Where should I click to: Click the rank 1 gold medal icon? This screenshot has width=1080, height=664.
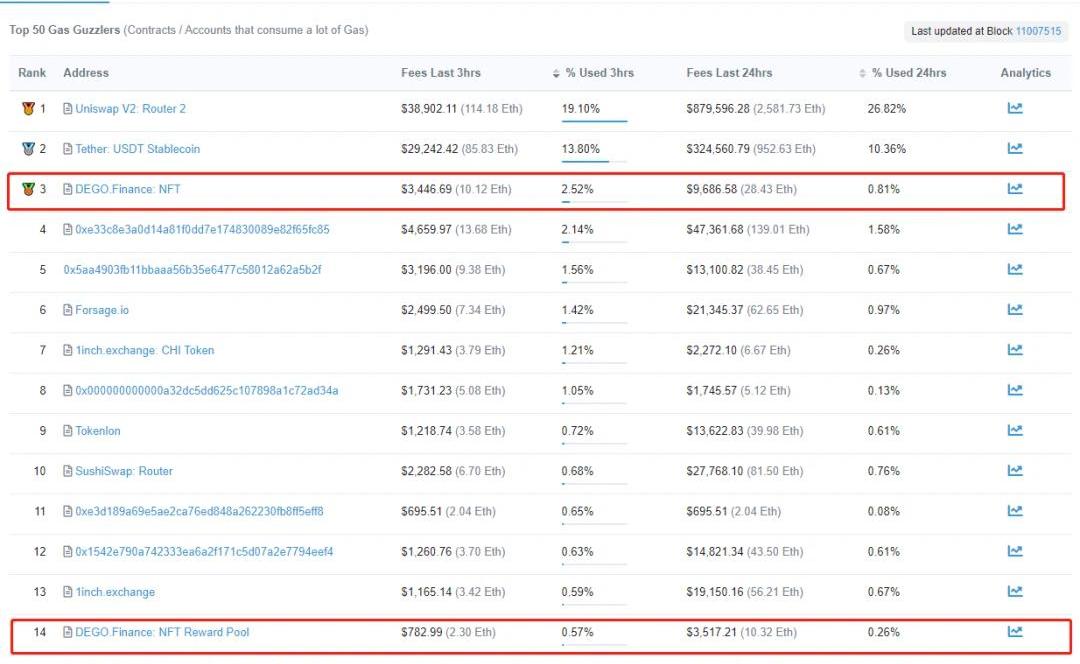(28, 109)
